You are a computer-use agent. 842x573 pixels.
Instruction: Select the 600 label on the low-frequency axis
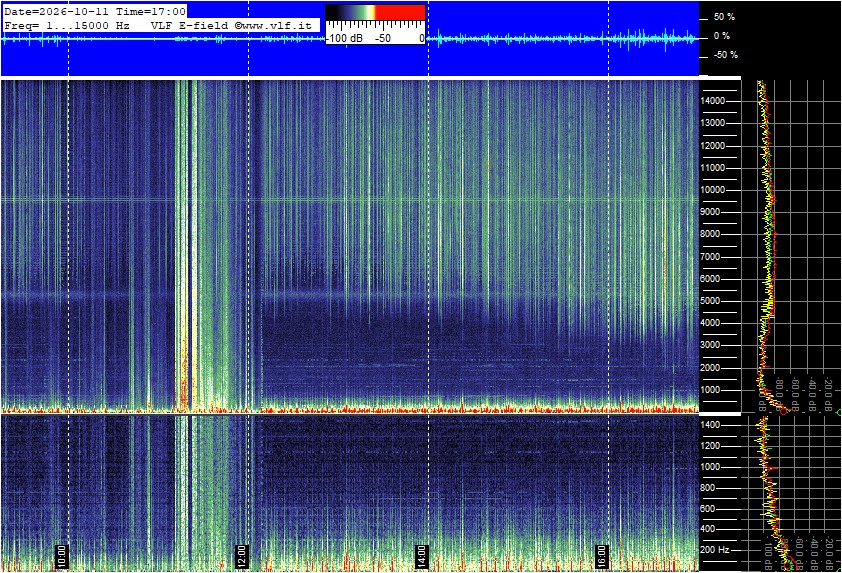(708, 509)
